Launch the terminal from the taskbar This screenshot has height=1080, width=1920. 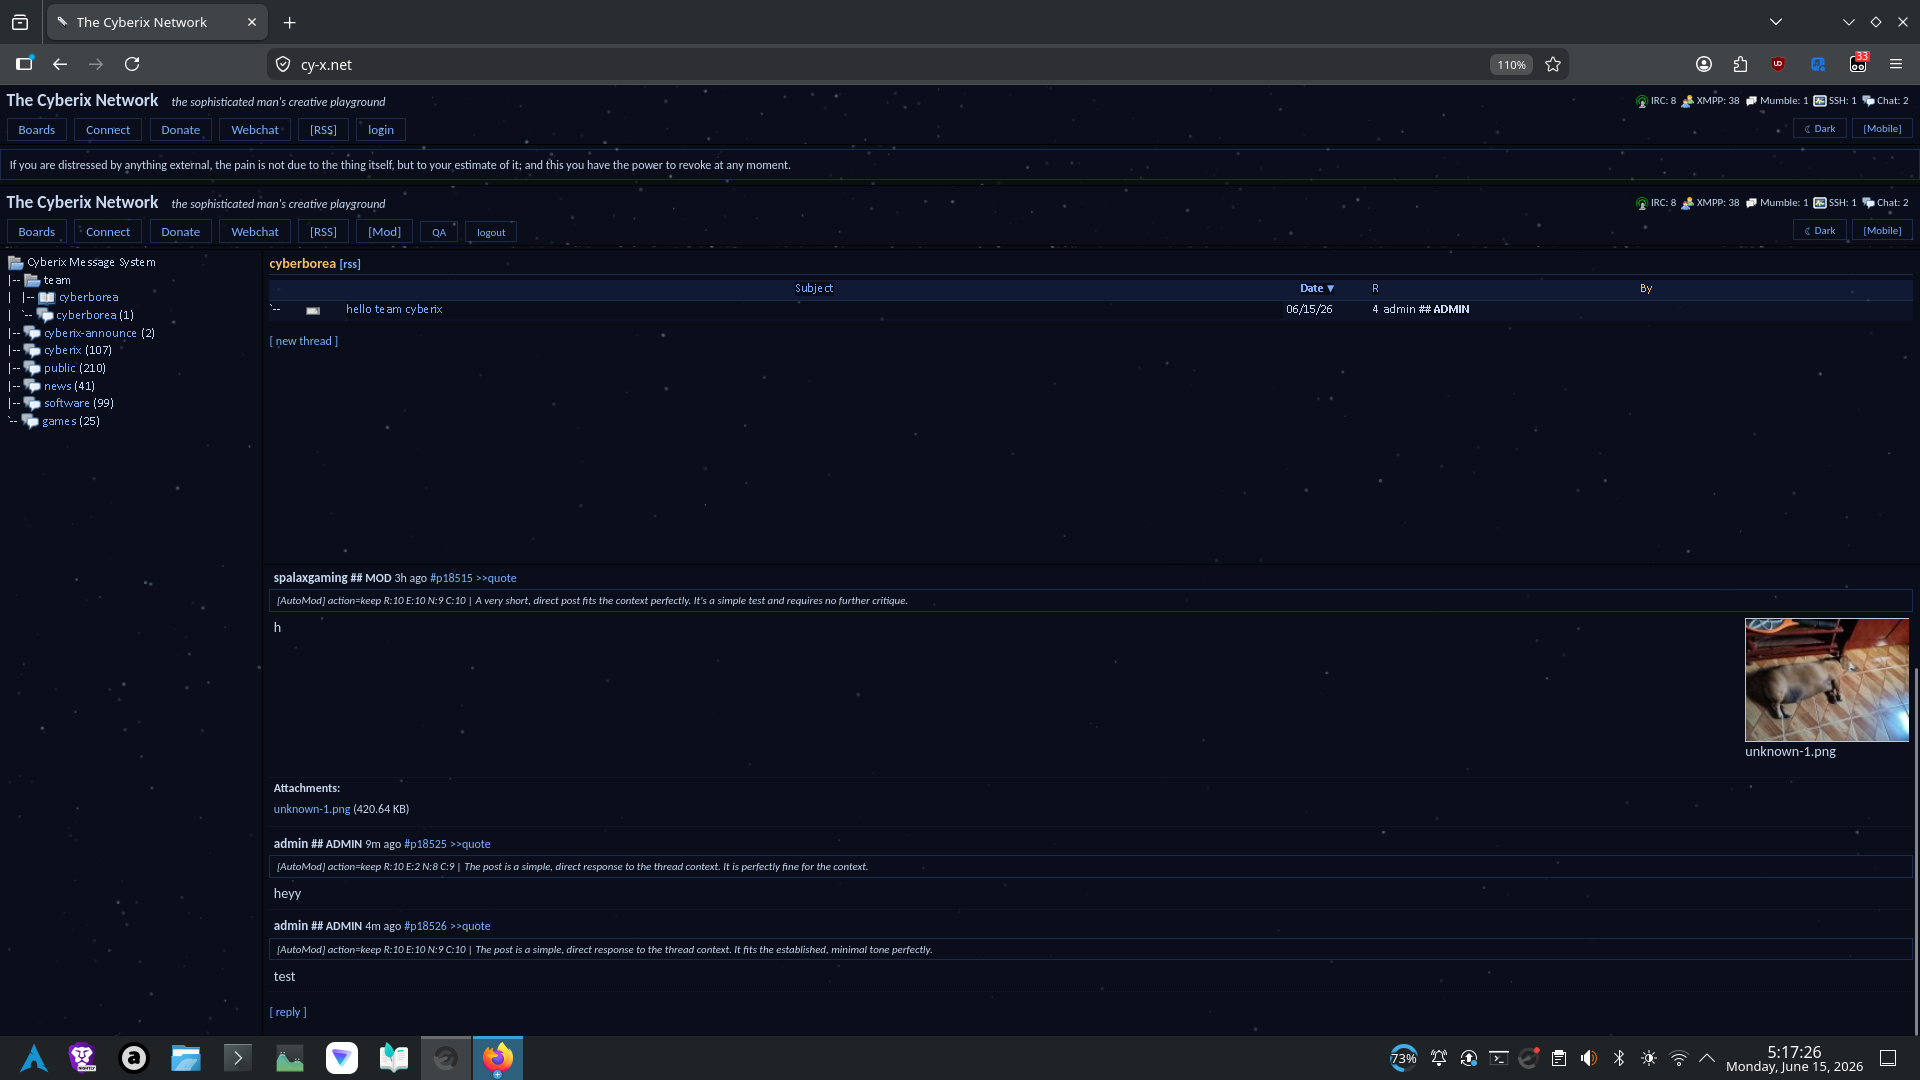238,1058
